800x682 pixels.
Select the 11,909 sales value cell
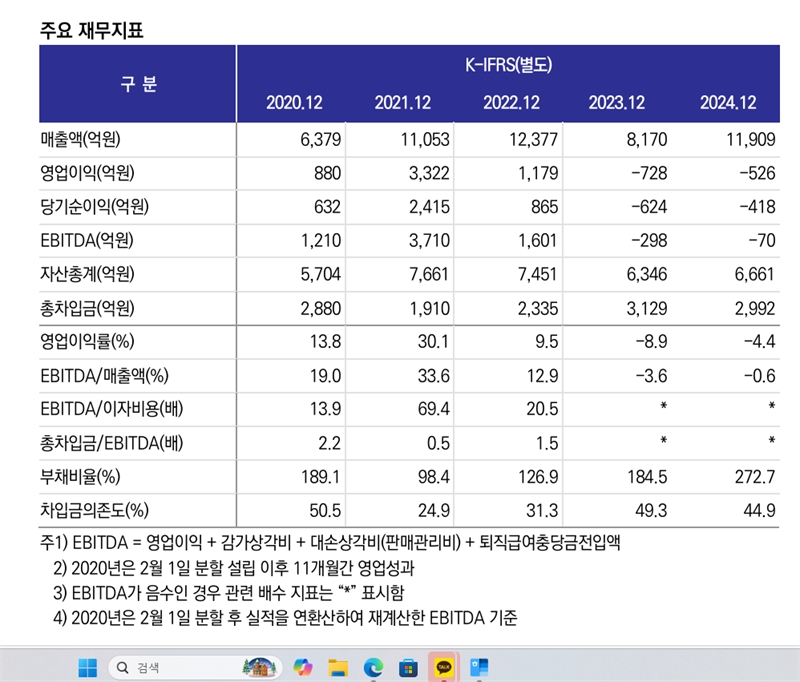pyautogui.click(x=751, y=138)
